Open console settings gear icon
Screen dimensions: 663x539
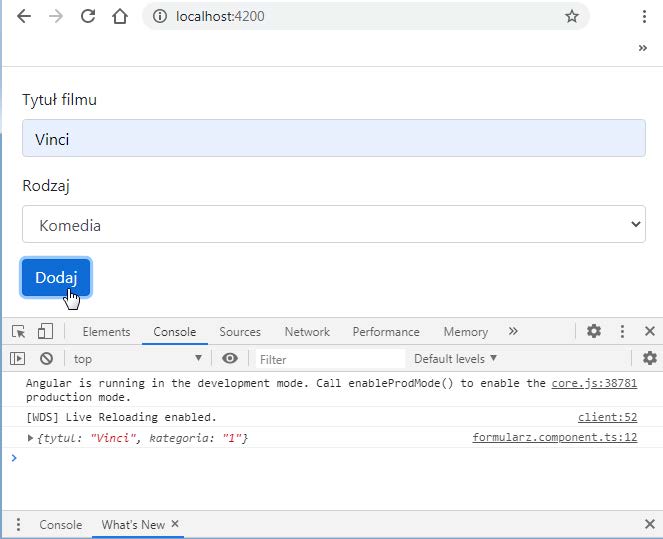coord(650,359)
